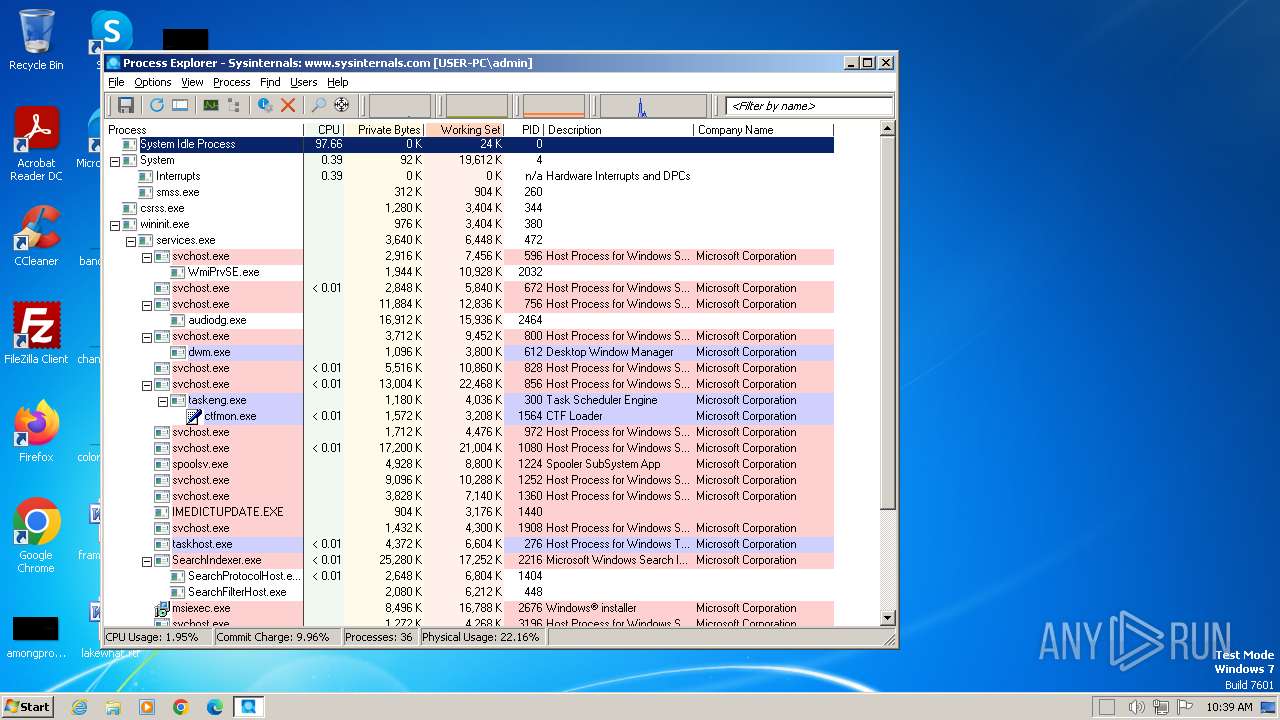Click the network tray icon
The height and width of the screenshot is (720, 1280).
pos(1160,707)
